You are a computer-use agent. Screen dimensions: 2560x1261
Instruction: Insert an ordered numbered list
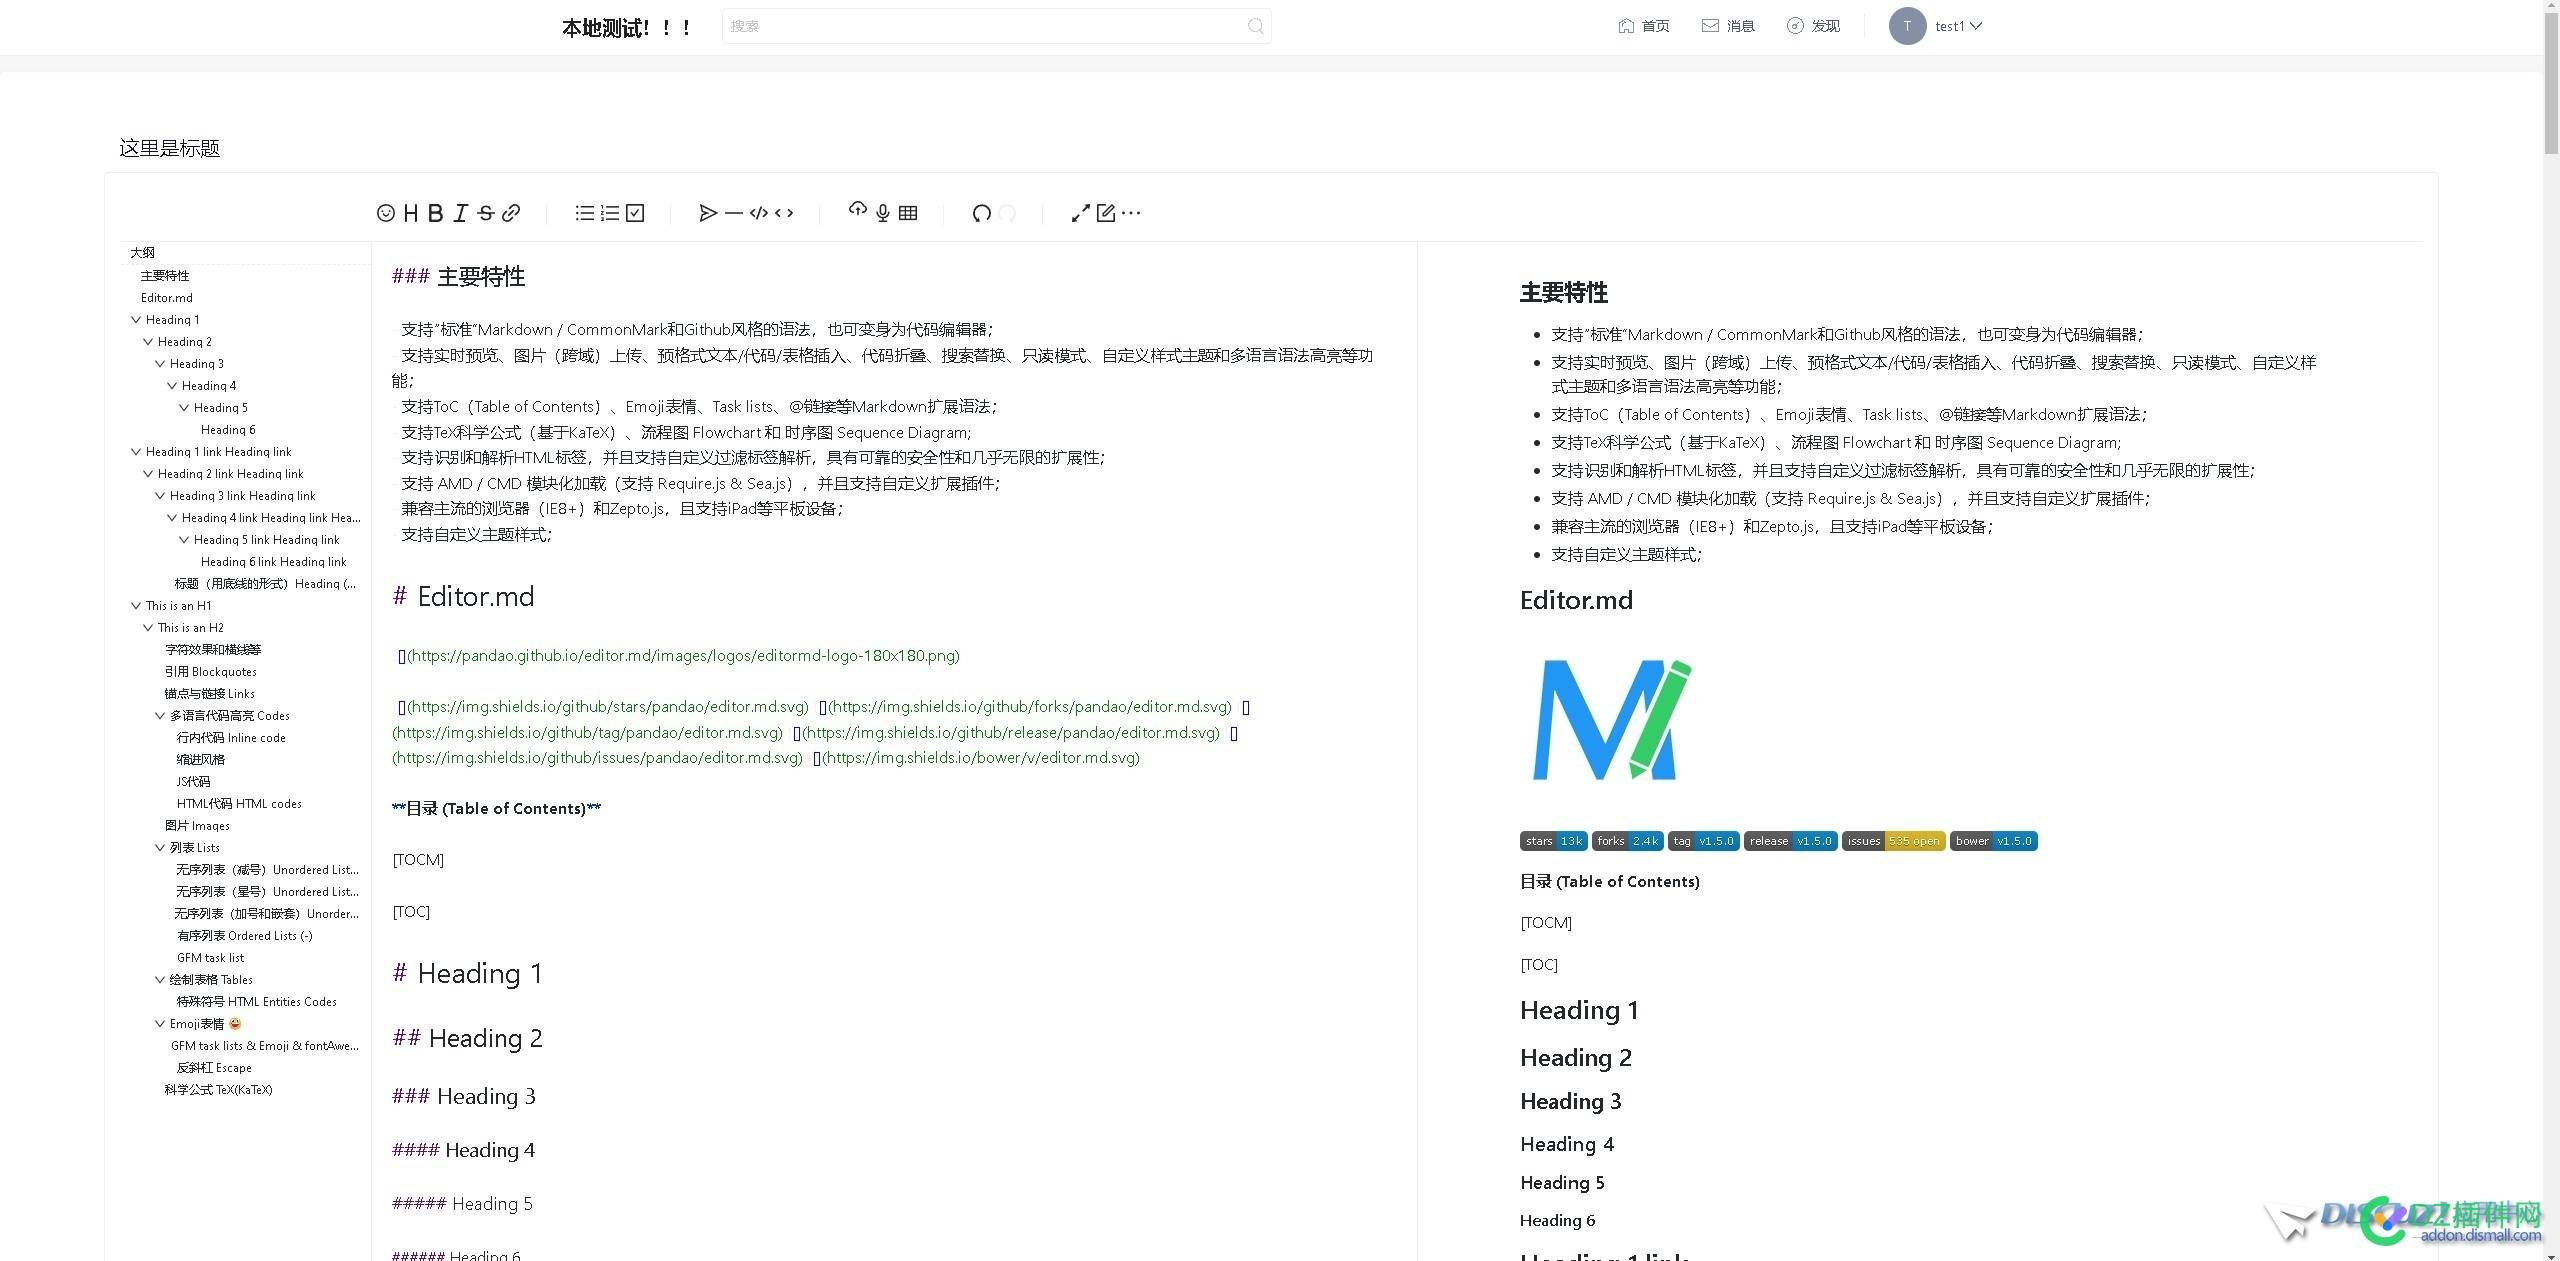(610, 213)
